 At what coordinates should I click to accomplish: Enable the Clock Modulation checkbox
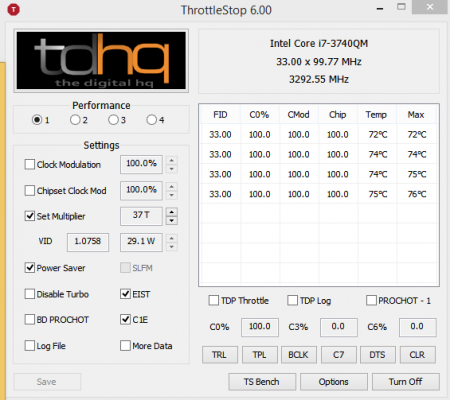[30, 164]
